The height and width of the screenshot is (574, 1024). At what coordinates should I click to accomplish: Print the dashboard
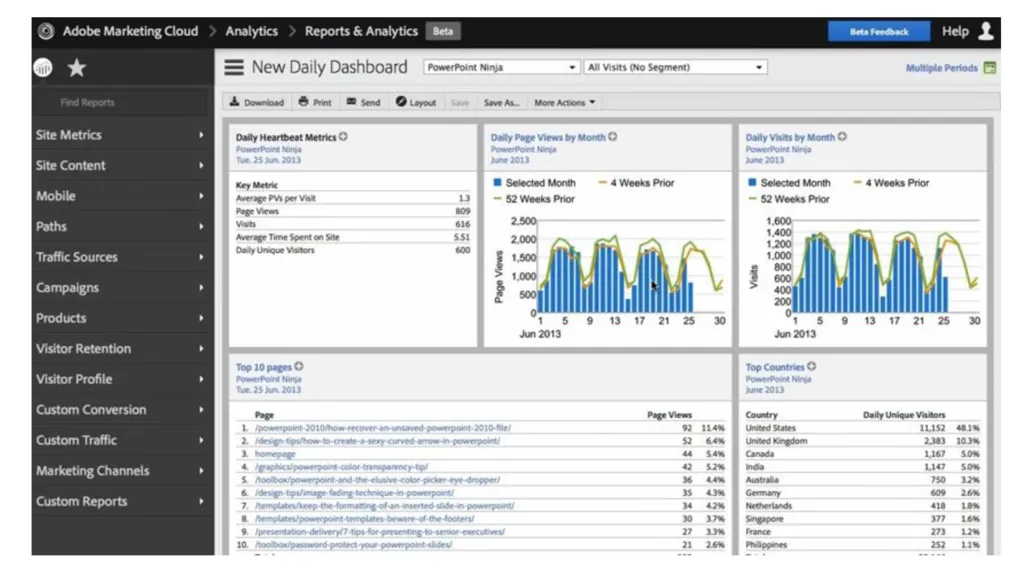coord(315,103)
